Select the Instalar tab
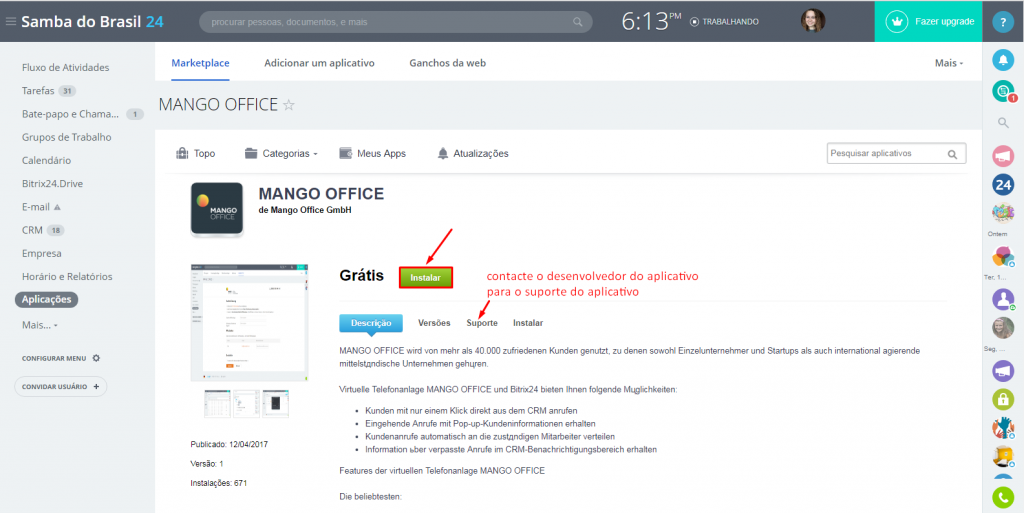This screenshot has height=513, width=1024. coord(528,323)
